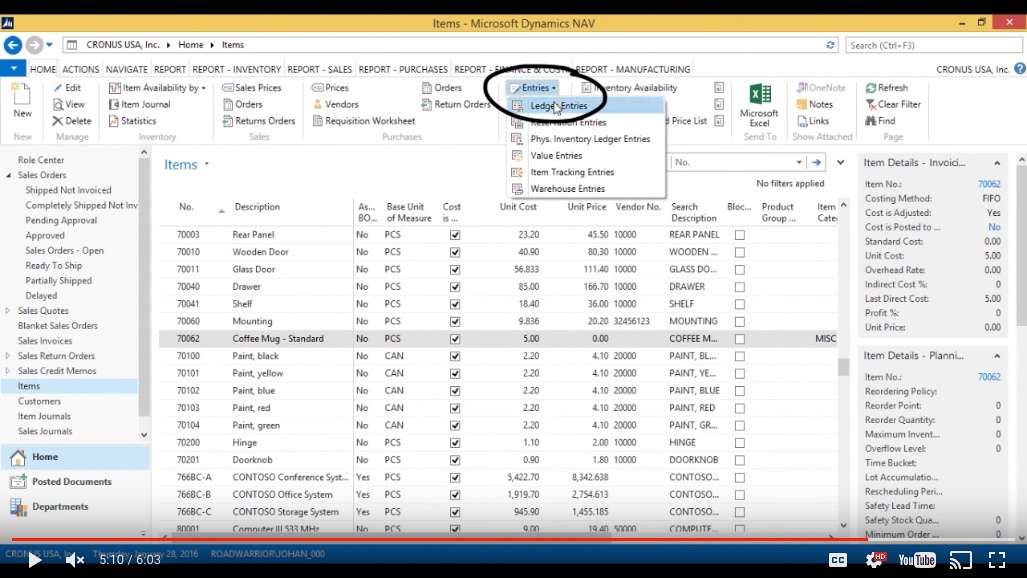Open item Statistics

[x=132, y=121]
